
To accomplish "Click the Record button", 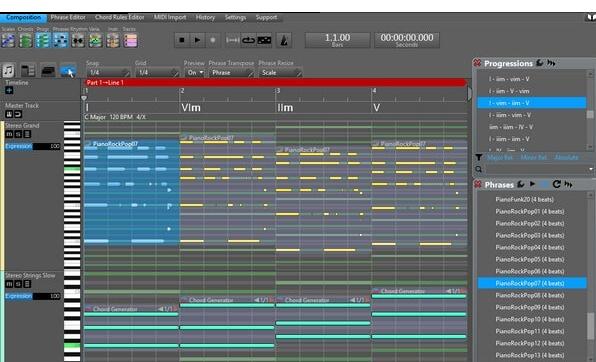I will 212,40.
